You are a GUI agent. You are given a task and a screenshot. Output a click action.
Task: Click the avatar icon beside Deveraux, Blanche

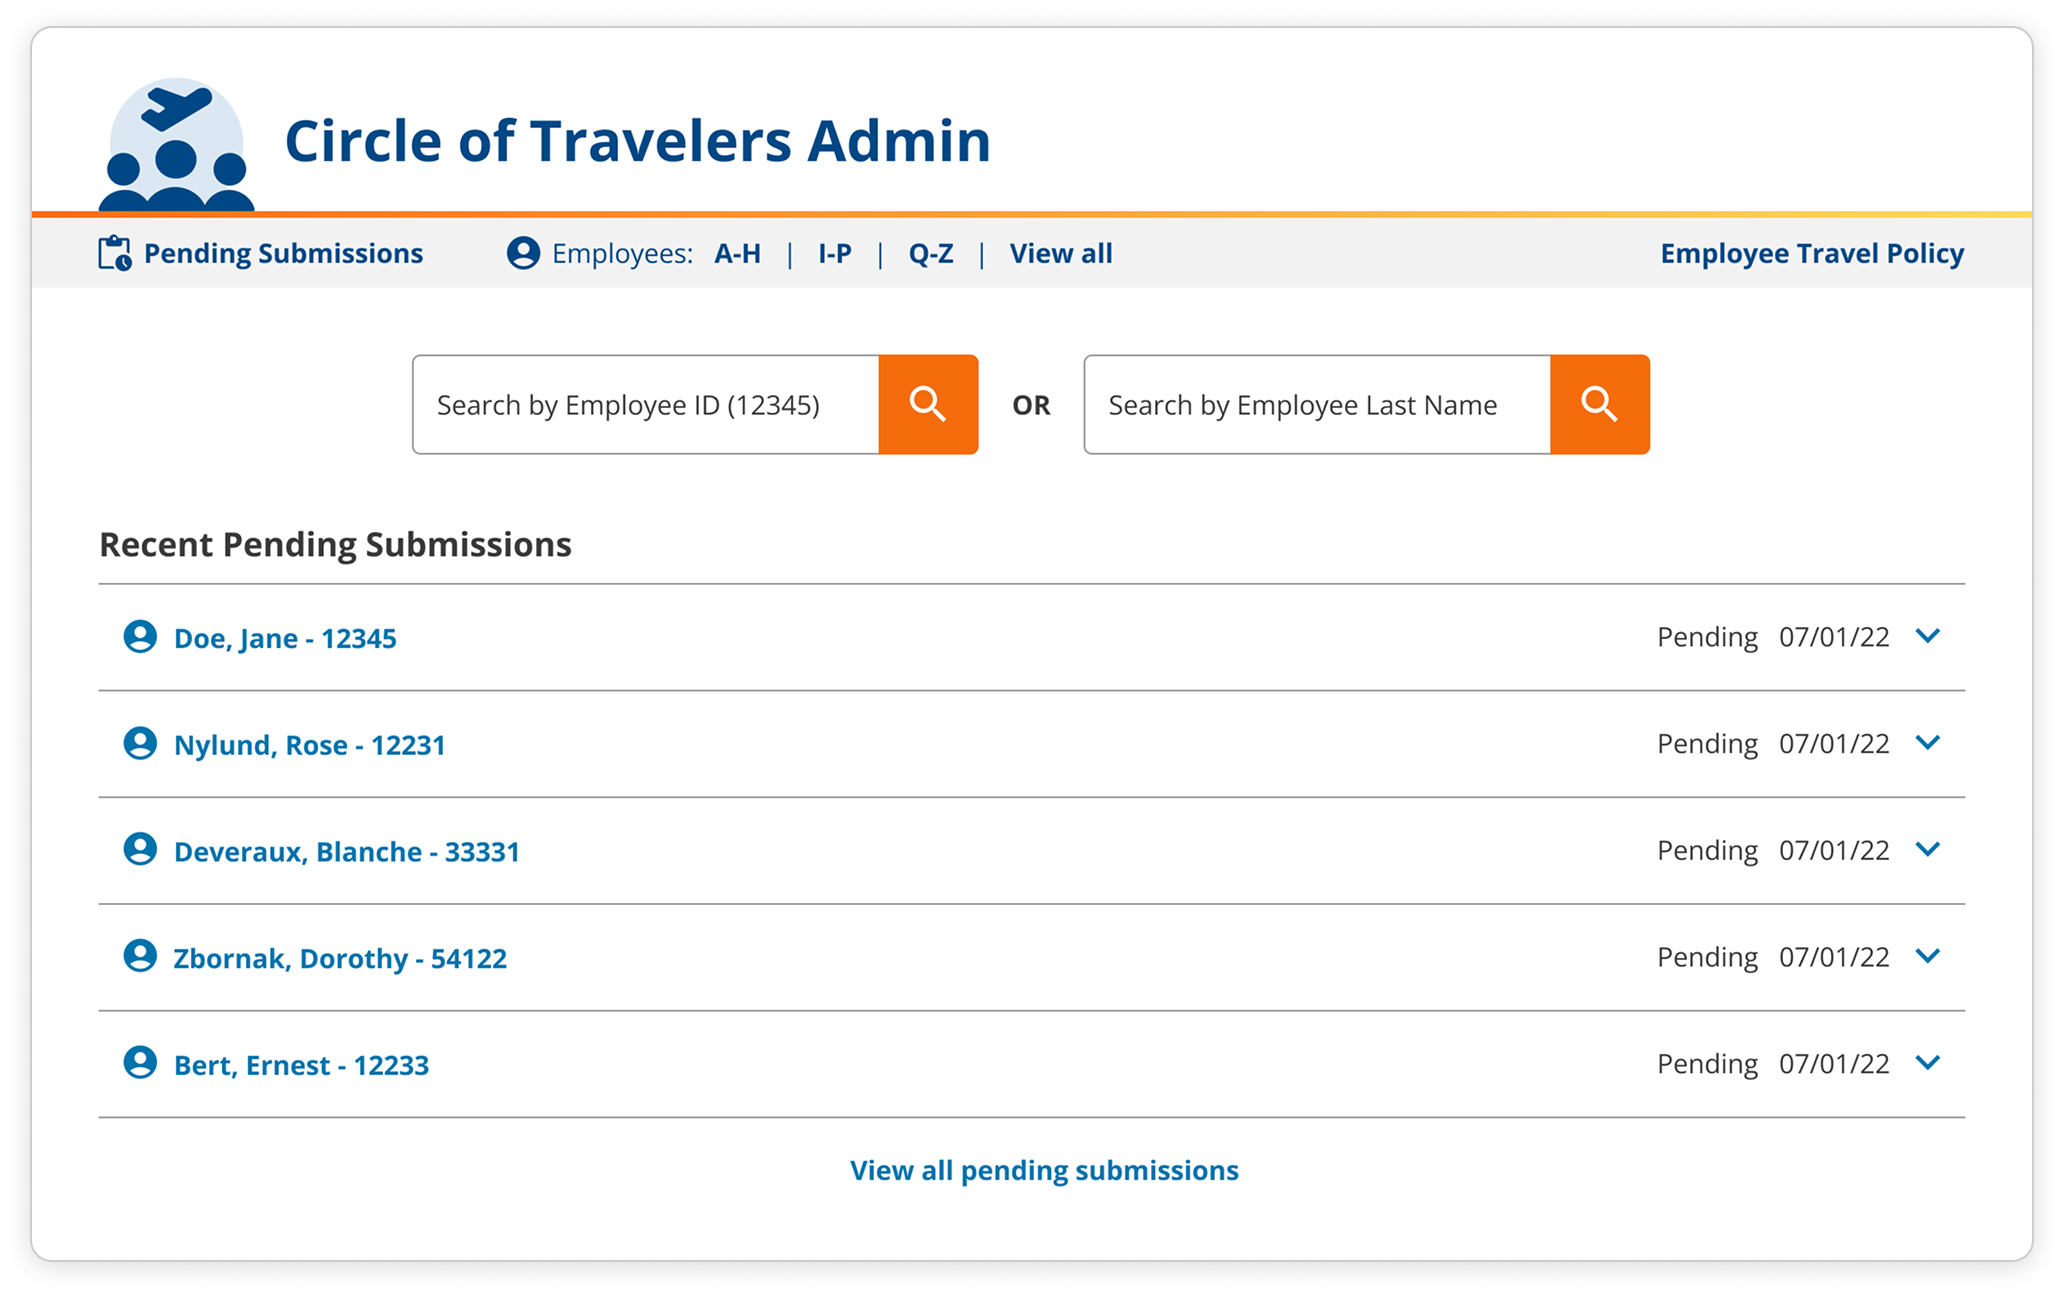pyautogui.click(x=141, y=851)
